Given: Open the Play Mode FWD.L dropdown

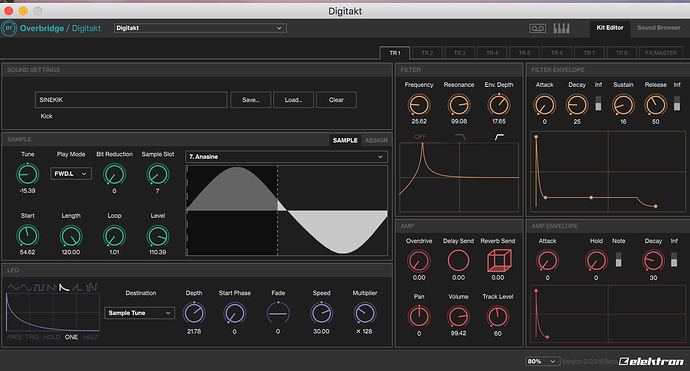Looking at the screenshot, I should [x=71, y=174].
